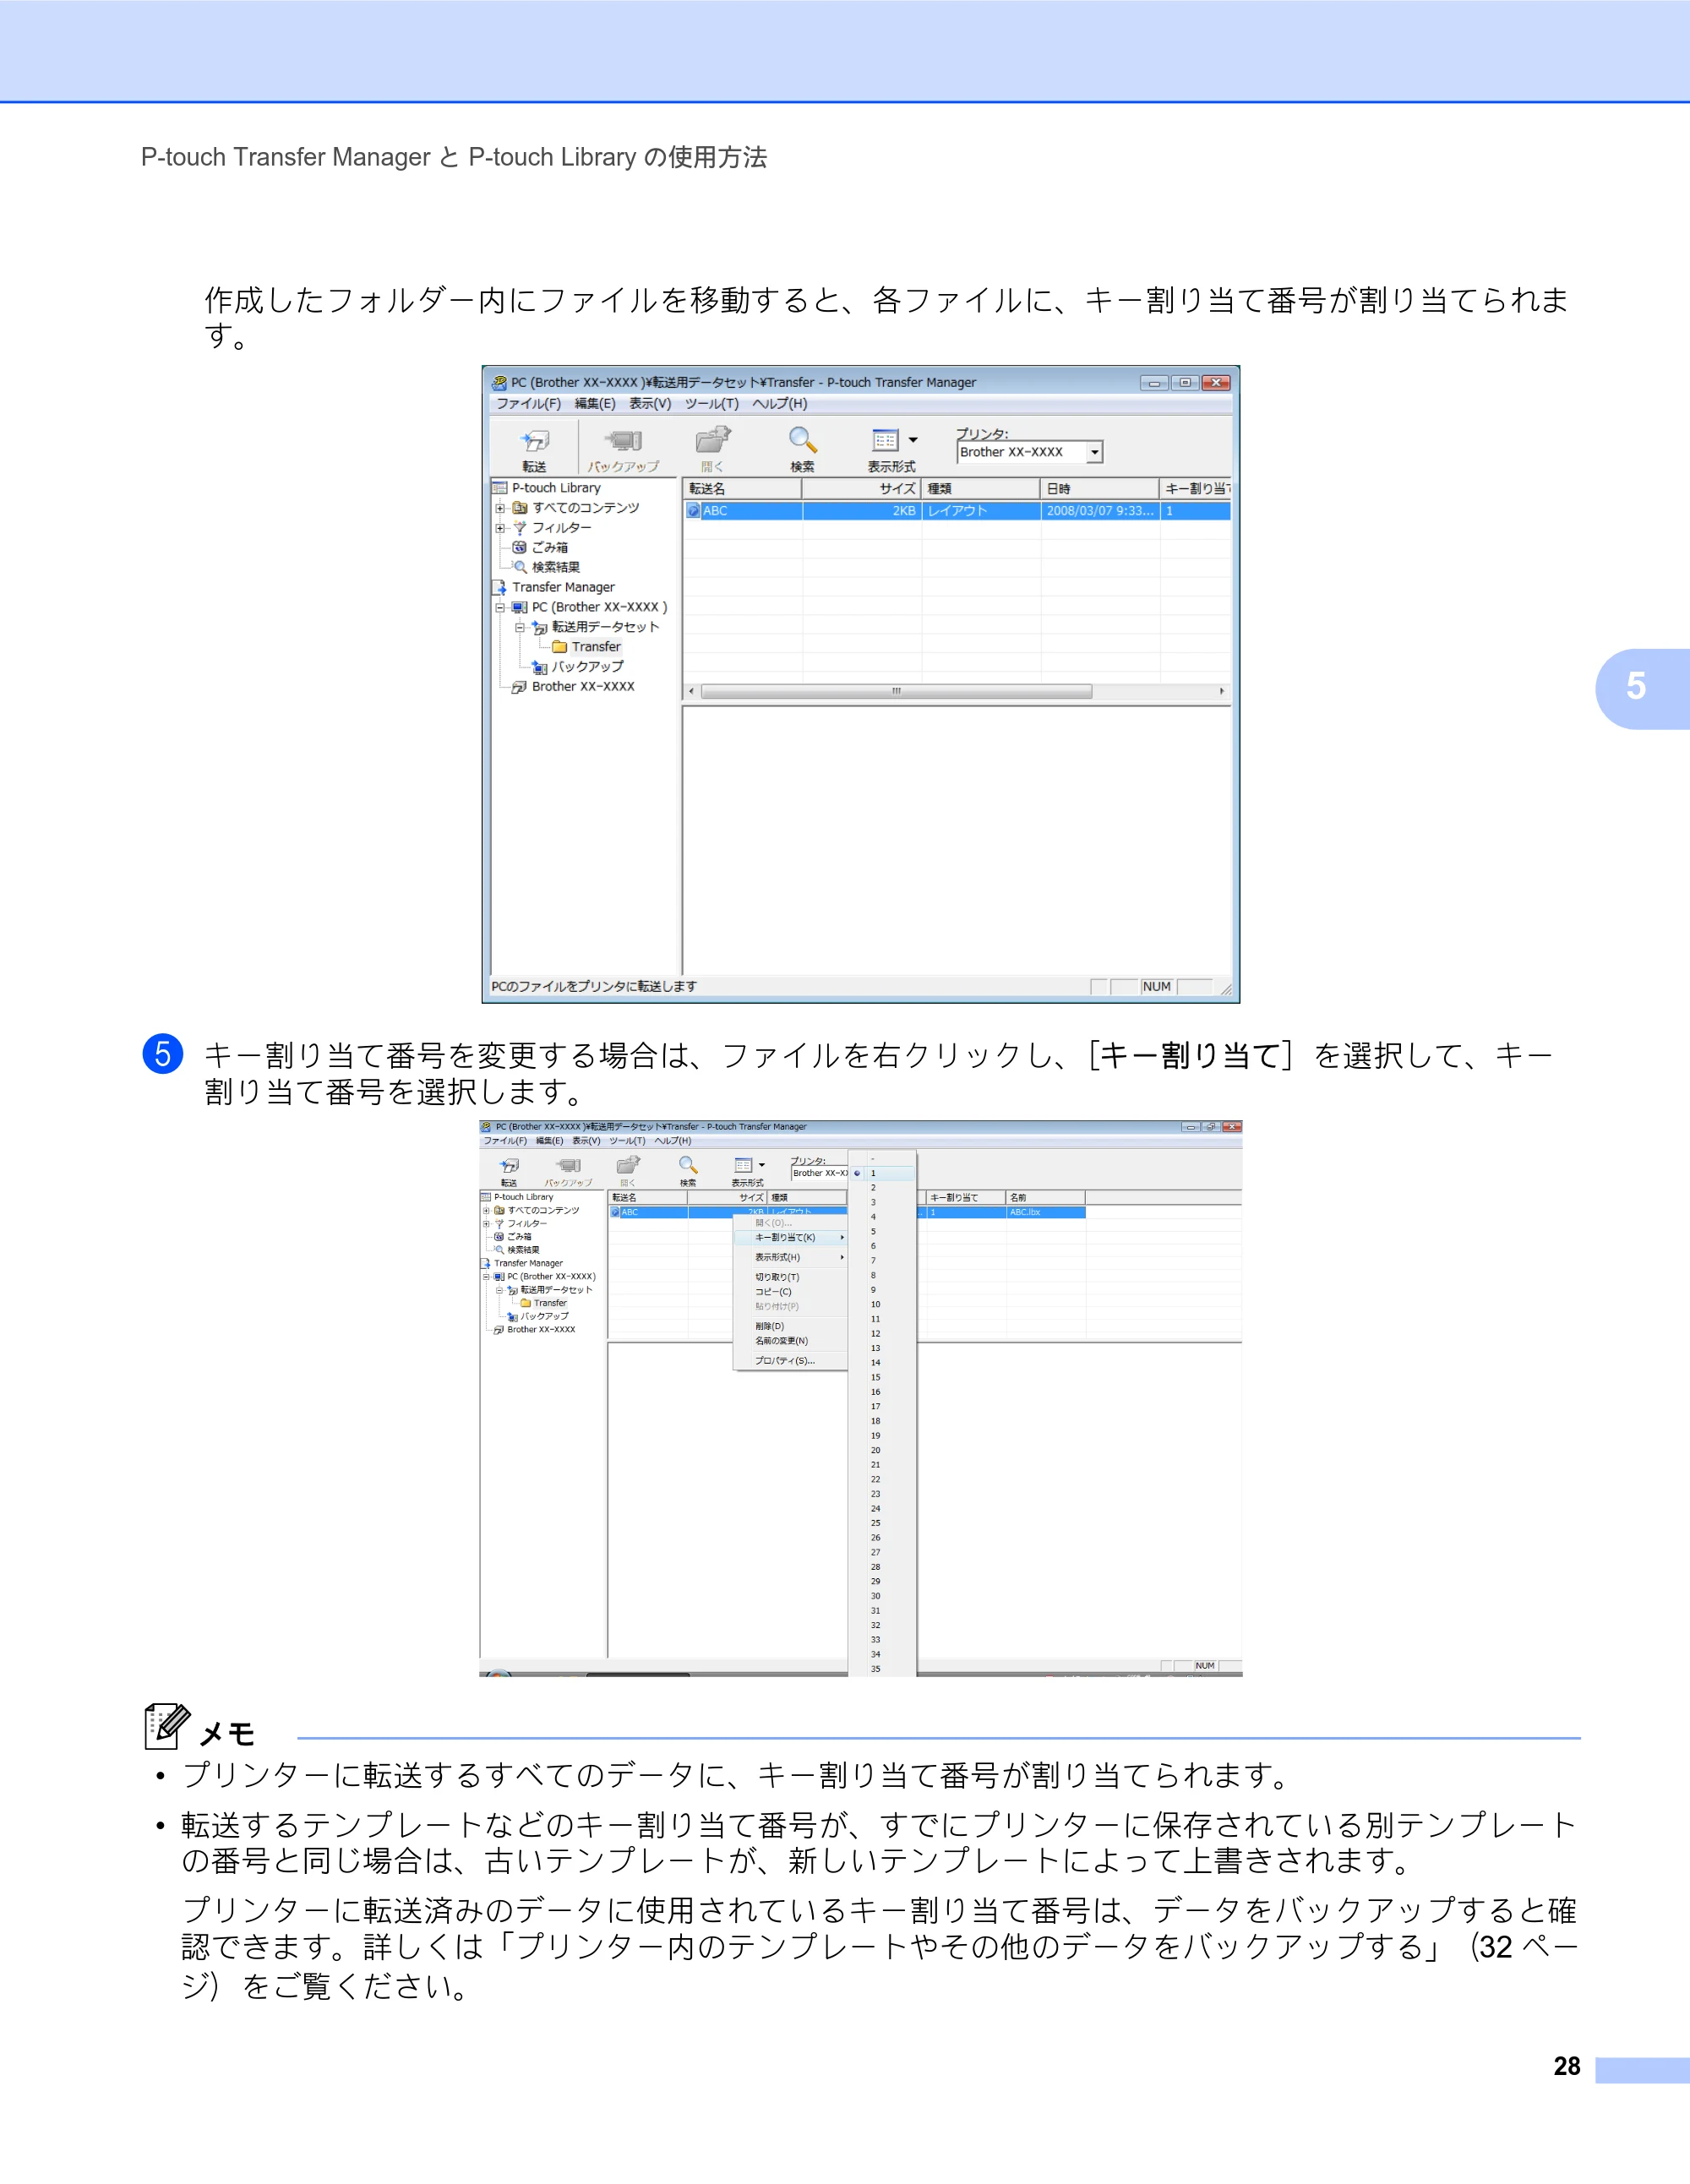The height and width of the screenshot is (2184, 1690).
Task: Open ヘルプ(H) menu in the upper screenshot
Action: coord(780,404)
